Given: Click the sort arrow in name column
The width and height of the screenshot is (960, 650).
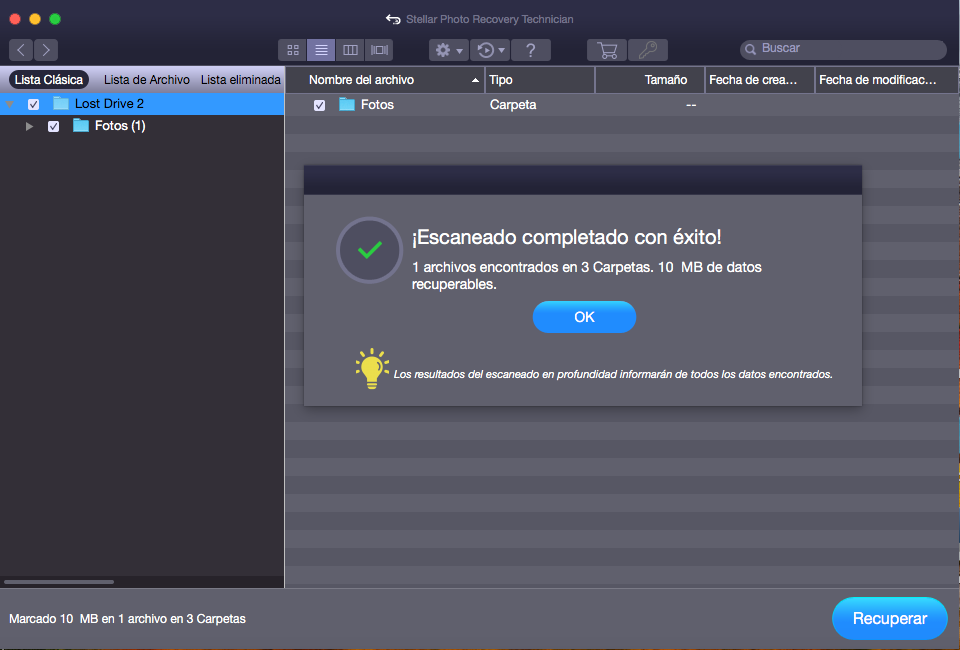Looking at the screenshot, I should [x=475, y=80].
